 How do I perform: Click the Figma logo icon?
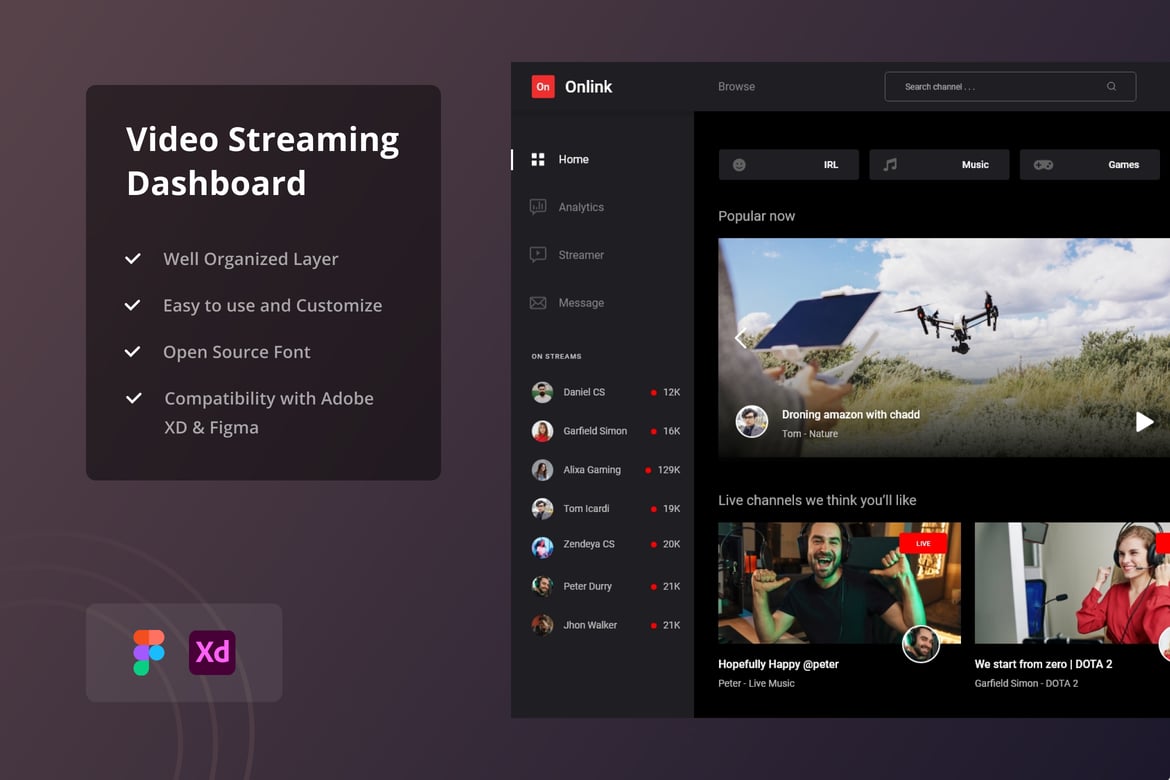149,652
